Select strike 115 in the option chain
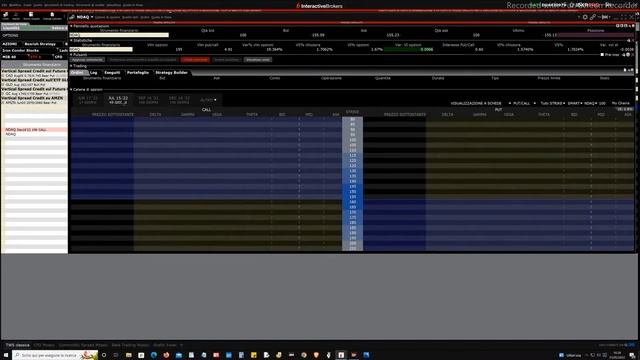The height and width of the screenshot is (360, 640). point(353,156)
